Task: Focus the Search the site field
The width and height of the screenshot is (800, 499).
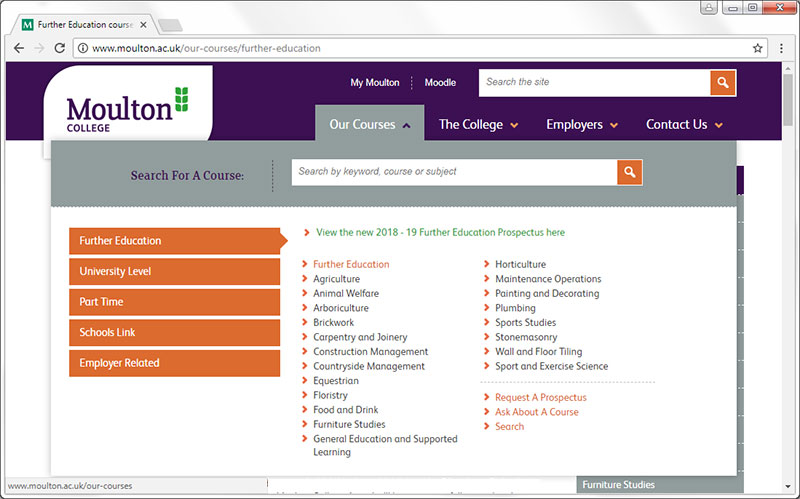Action: (x=594, y=83)
